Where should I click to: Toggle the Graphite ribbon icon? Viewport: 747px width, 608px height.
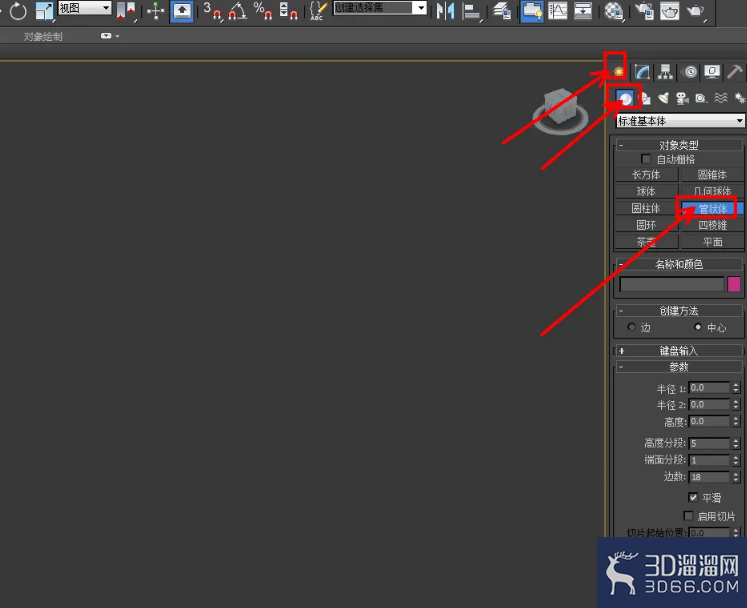click(x=532, y=11)
